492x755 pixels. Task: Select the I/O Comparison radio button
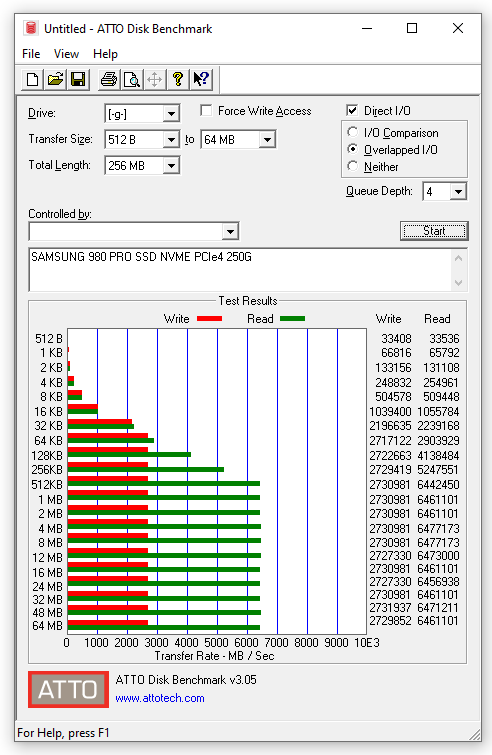[x=353, y=132]
